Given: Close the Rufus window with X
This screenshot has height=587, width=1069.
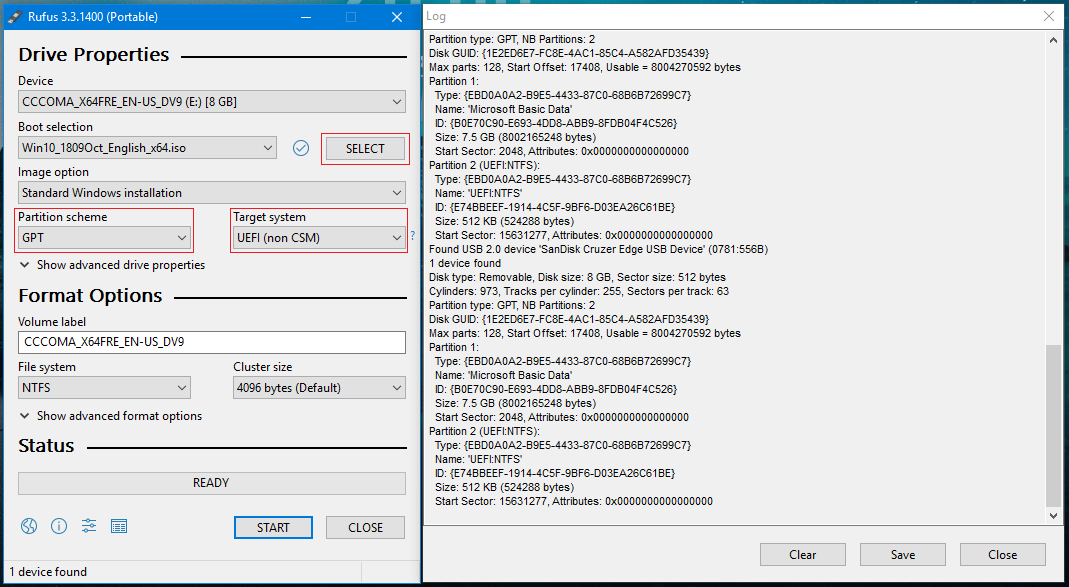Looking at the screenshot, I should tap(397, 17).
